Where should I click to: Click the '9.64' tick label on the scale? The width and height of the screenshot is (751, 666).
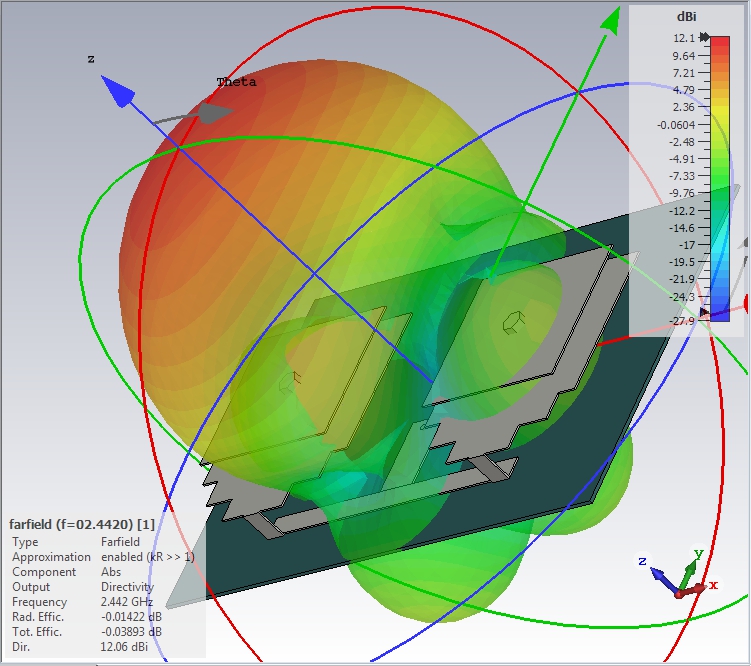tap(683, 56)
